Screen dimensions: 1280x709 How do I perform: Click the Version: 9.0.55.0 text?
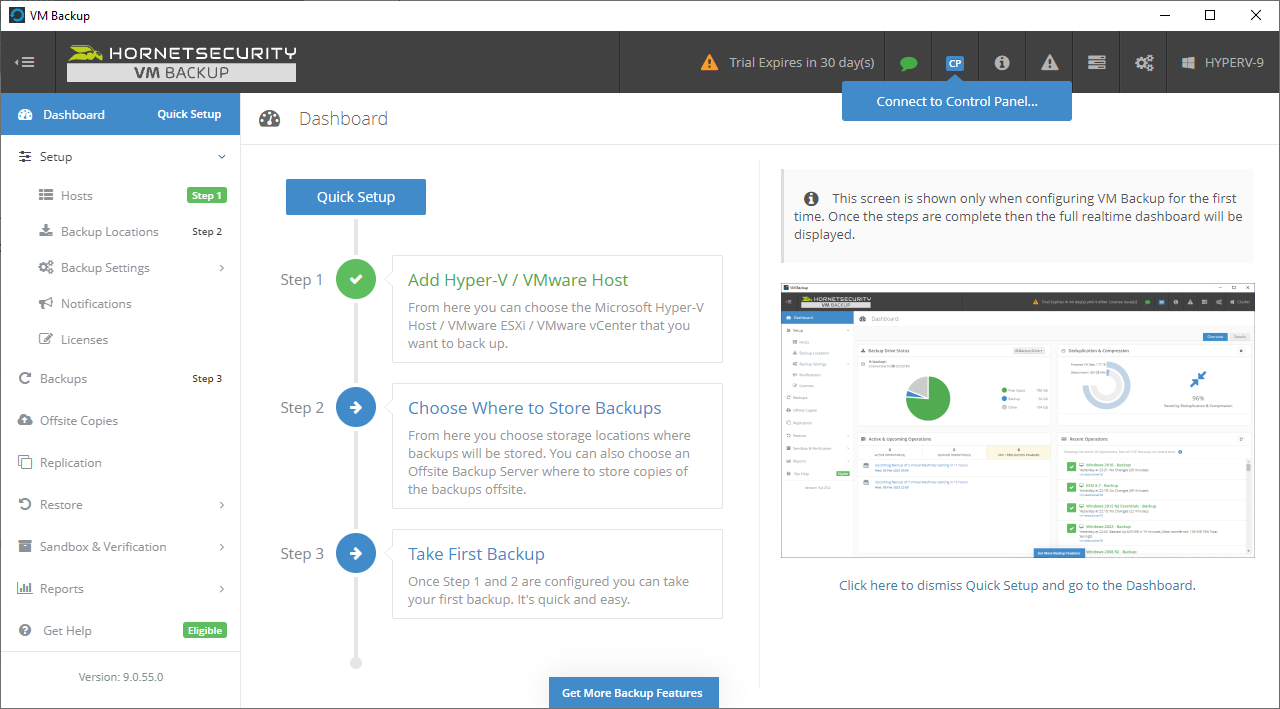121,677
